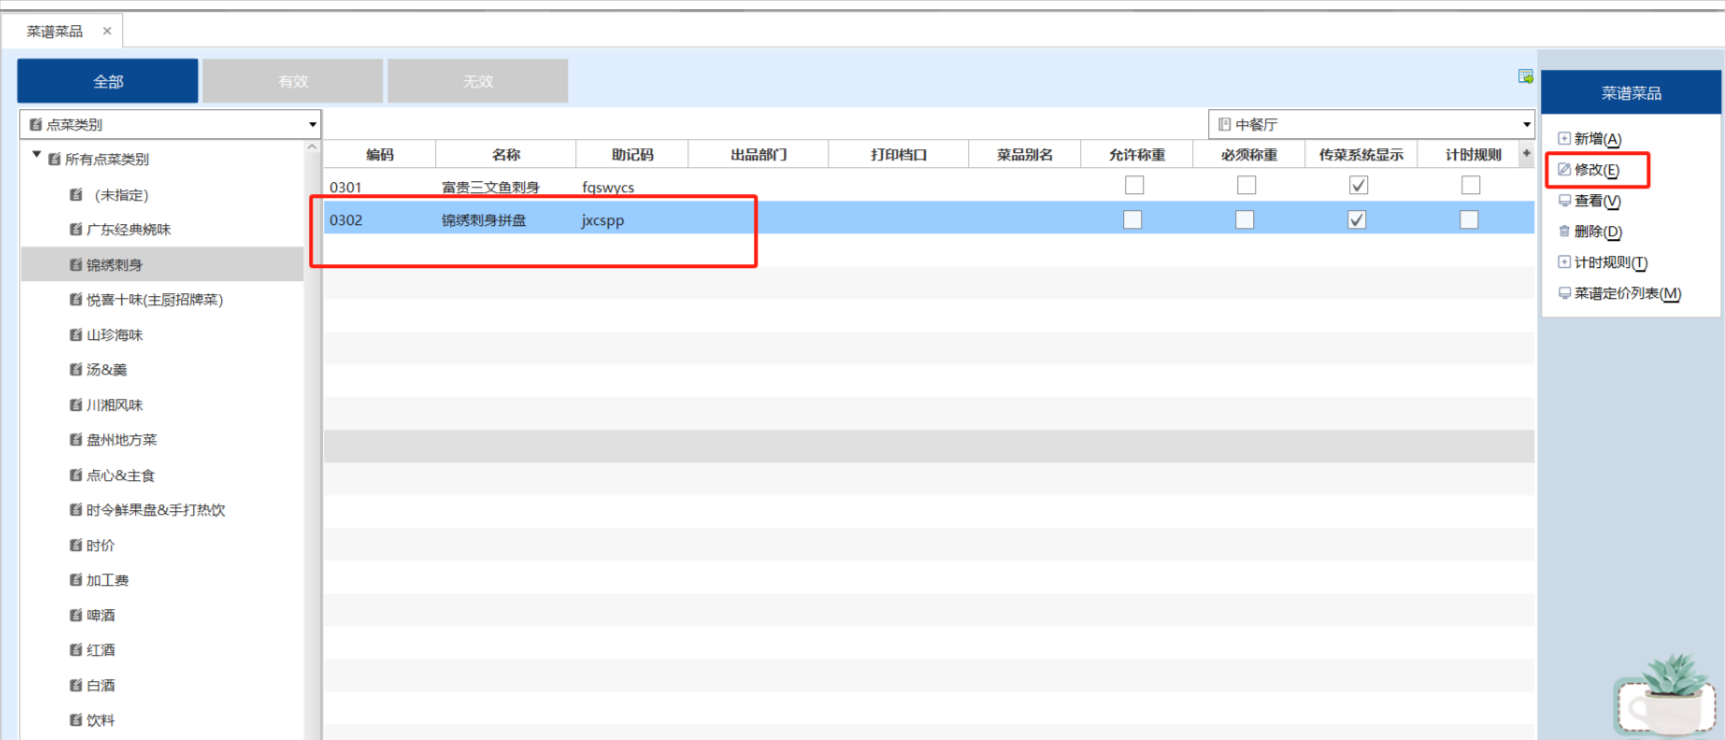
Task: Switch to the 有效 filter tab
Action: (x=293, y=81)
